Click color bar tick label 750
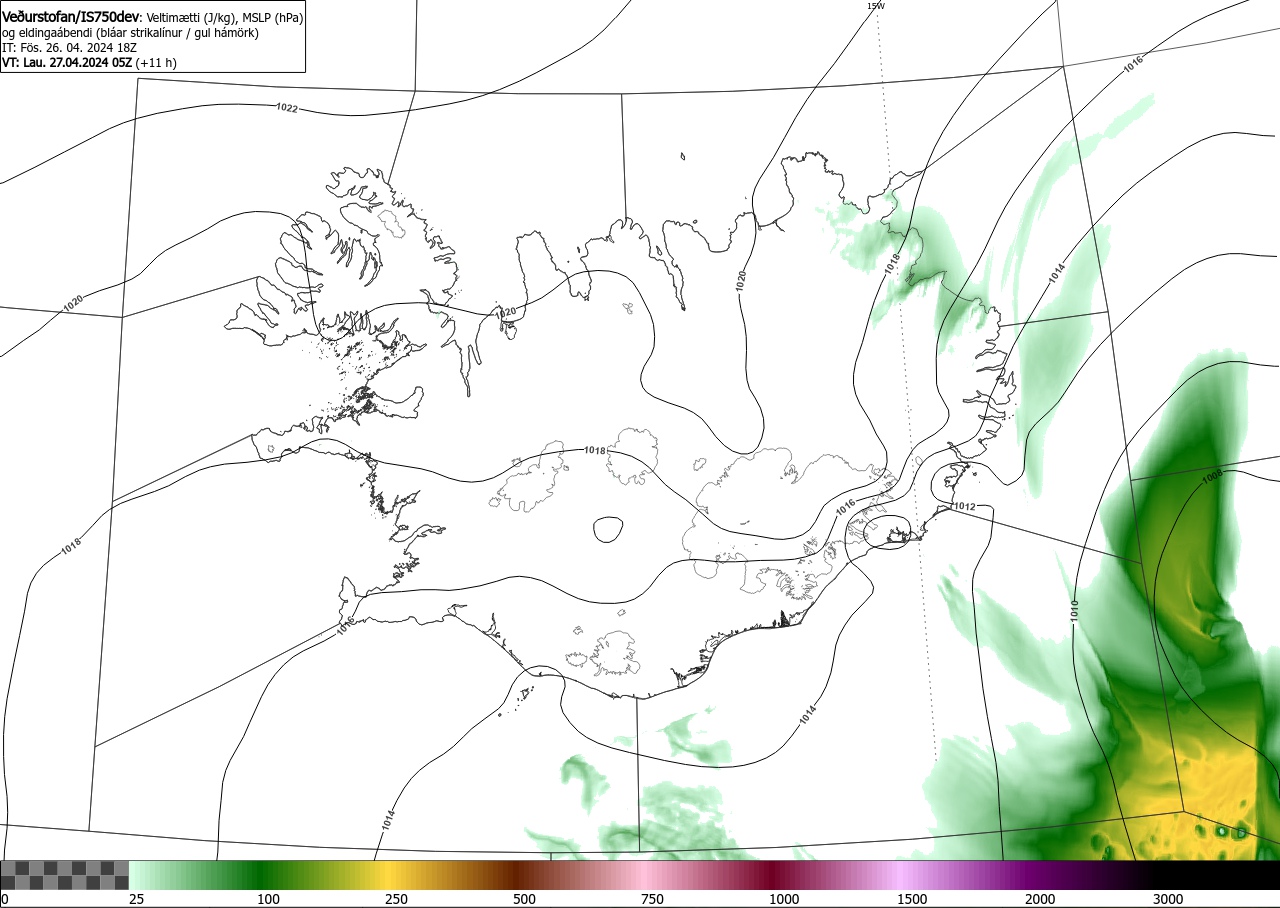This screenshot has height=908, width=1280. coord(652,899)
